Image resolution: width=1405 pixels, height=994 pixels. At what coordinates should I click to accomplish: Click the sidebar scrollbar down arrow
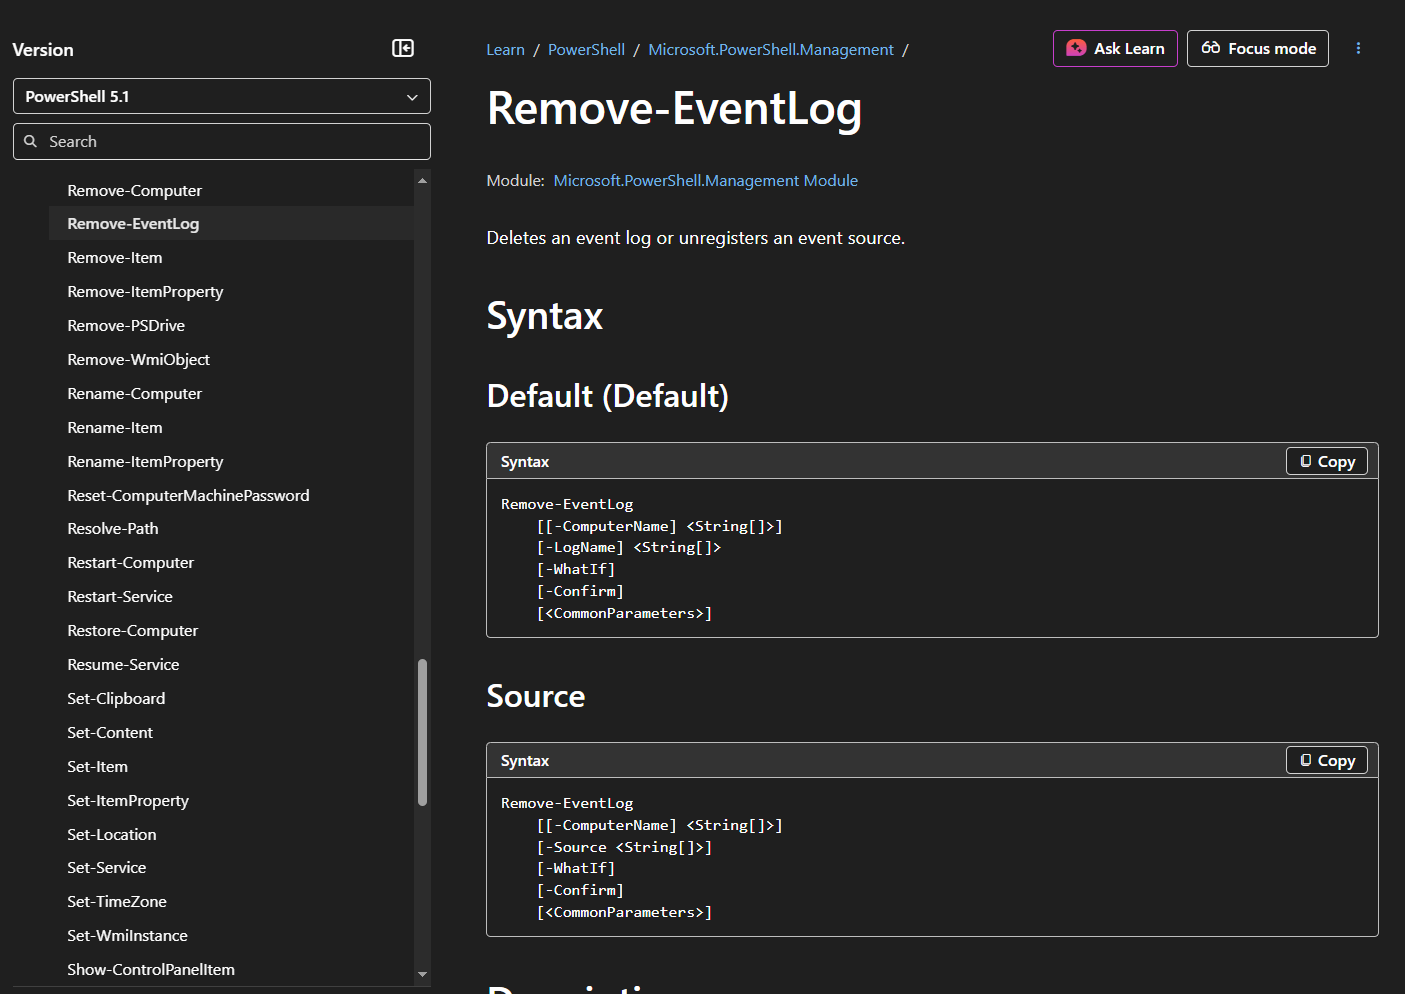(x=422, y=974)
